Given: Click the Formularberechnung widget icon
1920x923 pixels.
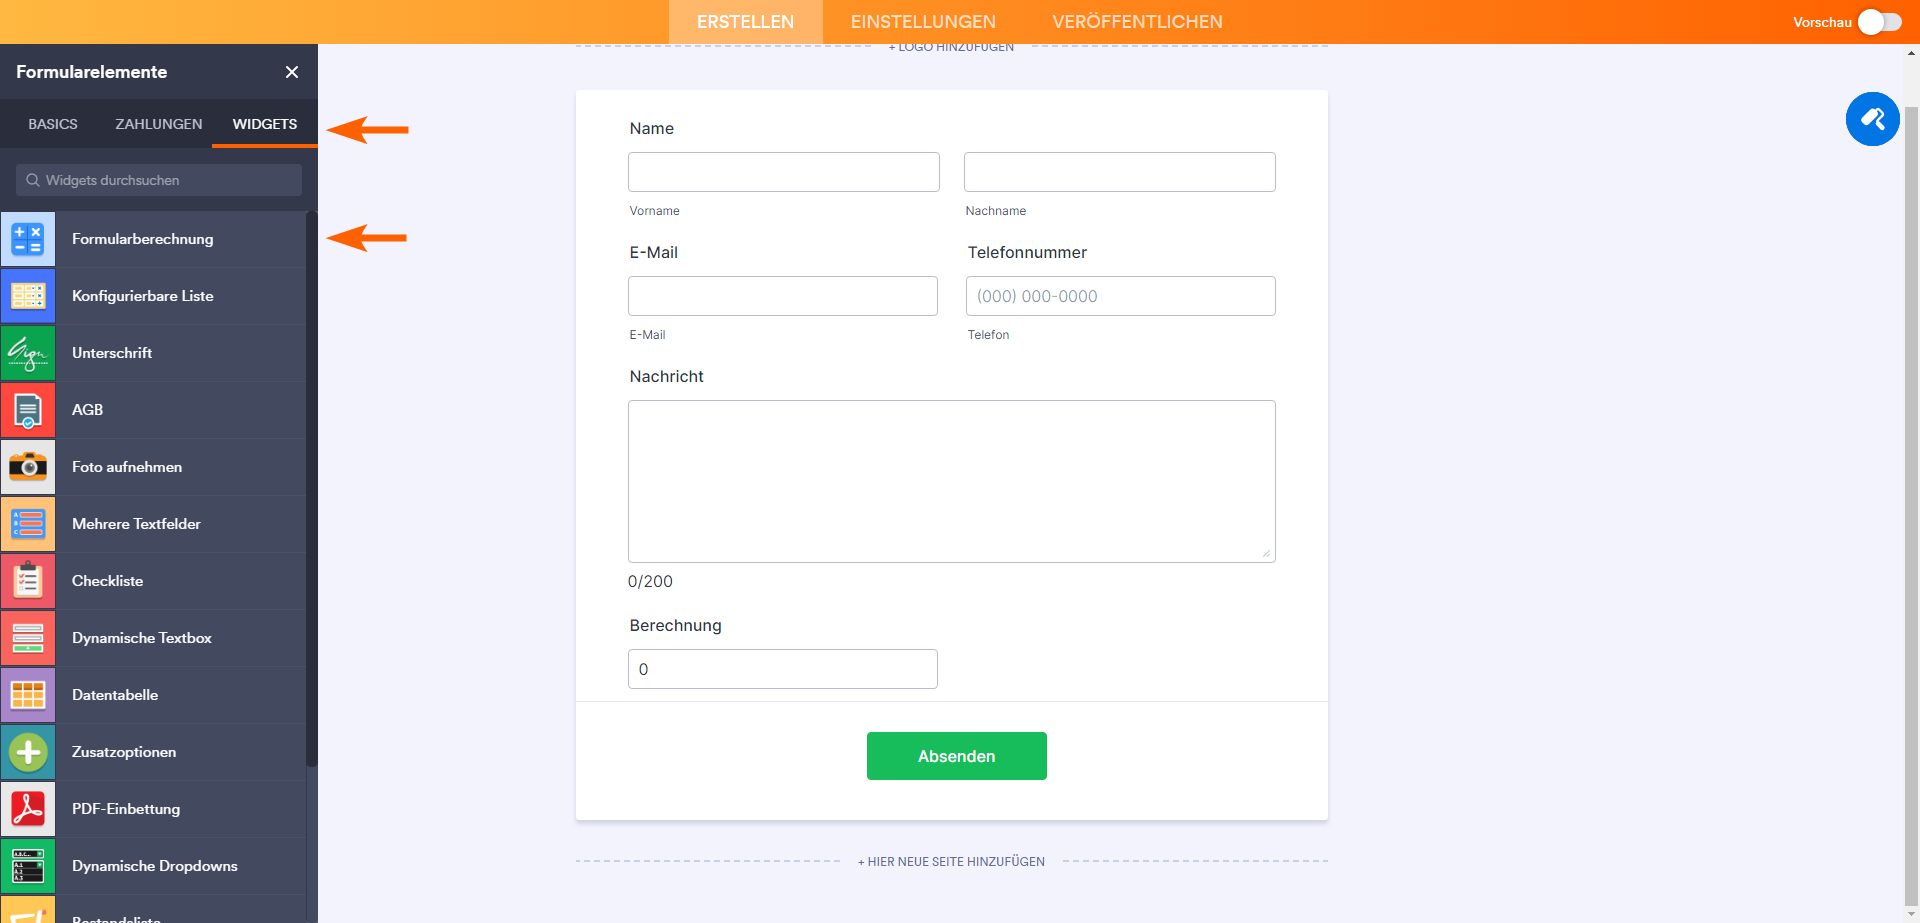Looking at the screenshot, I should pyautogui.click(x=28, y=239).
